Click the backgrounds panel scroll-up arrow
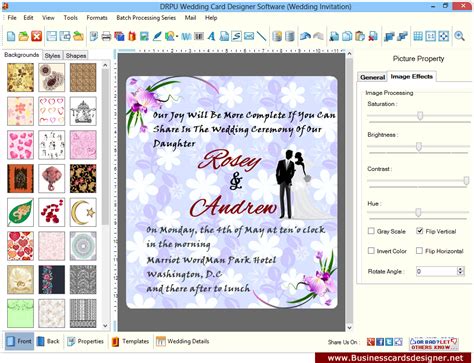The height and width of the screenshot is (363, 474). click(105, 65)
